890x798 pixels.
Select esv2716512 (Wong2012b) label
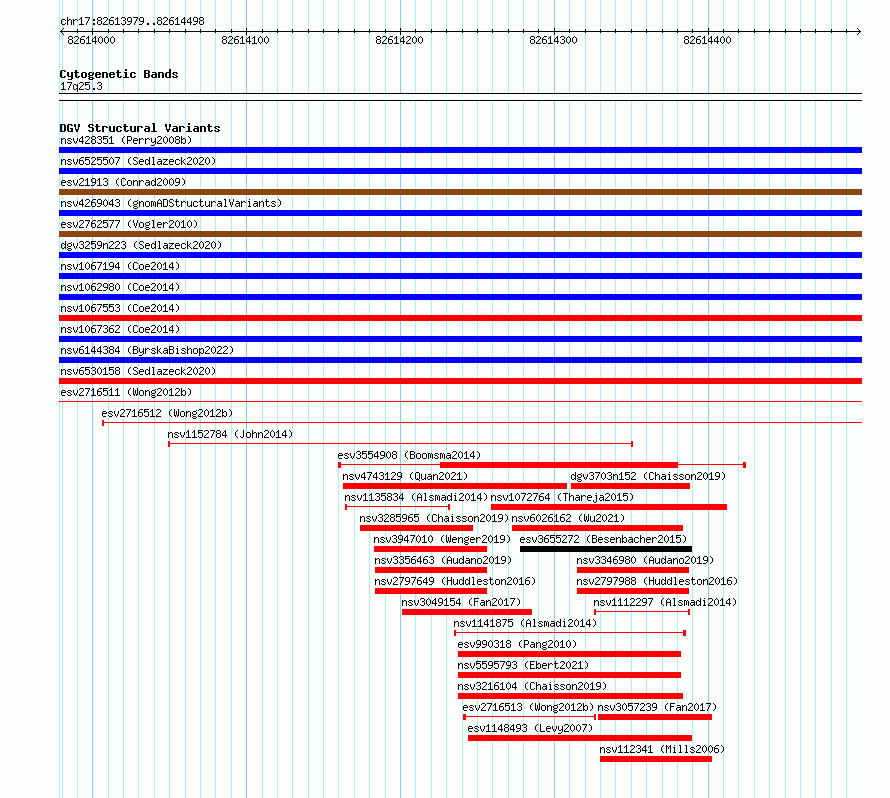pos(167,413)
